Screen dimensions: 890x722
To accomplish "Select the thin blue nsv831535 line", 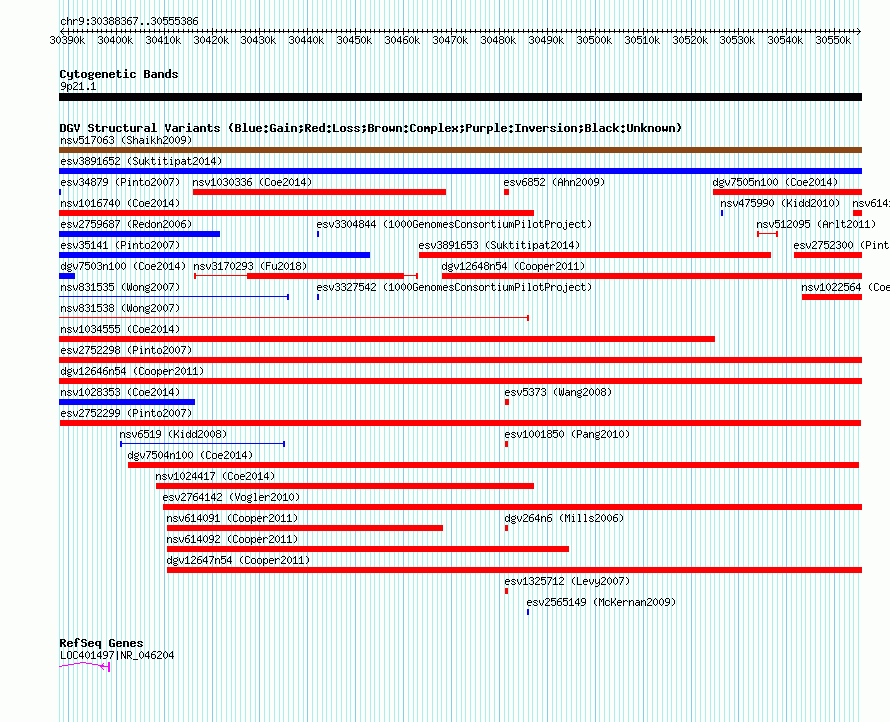I will [x=174, y=297].
